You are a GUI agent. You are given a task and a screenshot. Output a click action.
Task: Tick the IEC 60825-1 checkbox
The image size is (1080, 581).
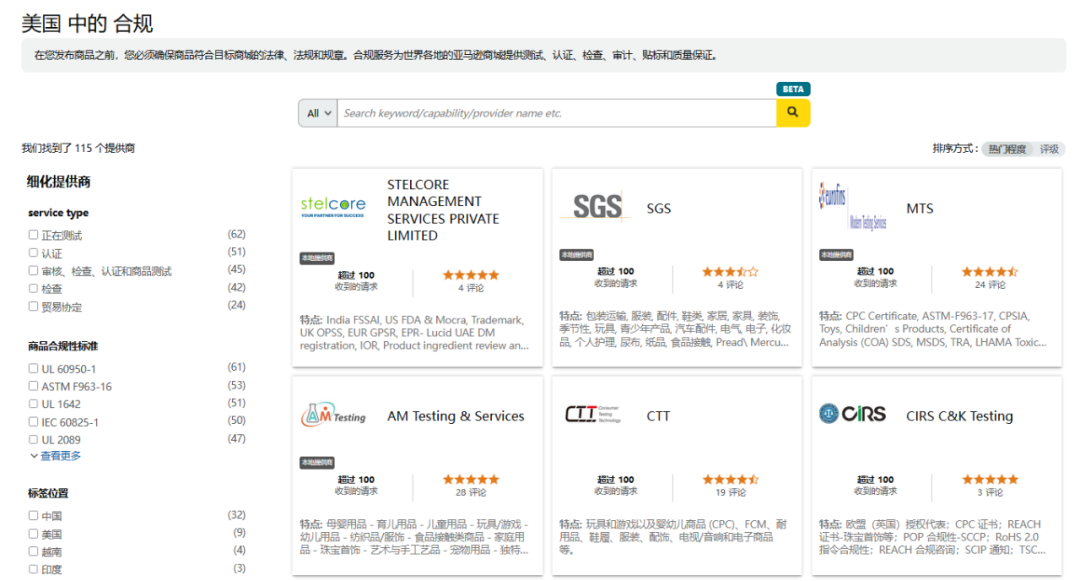point(33,421)
